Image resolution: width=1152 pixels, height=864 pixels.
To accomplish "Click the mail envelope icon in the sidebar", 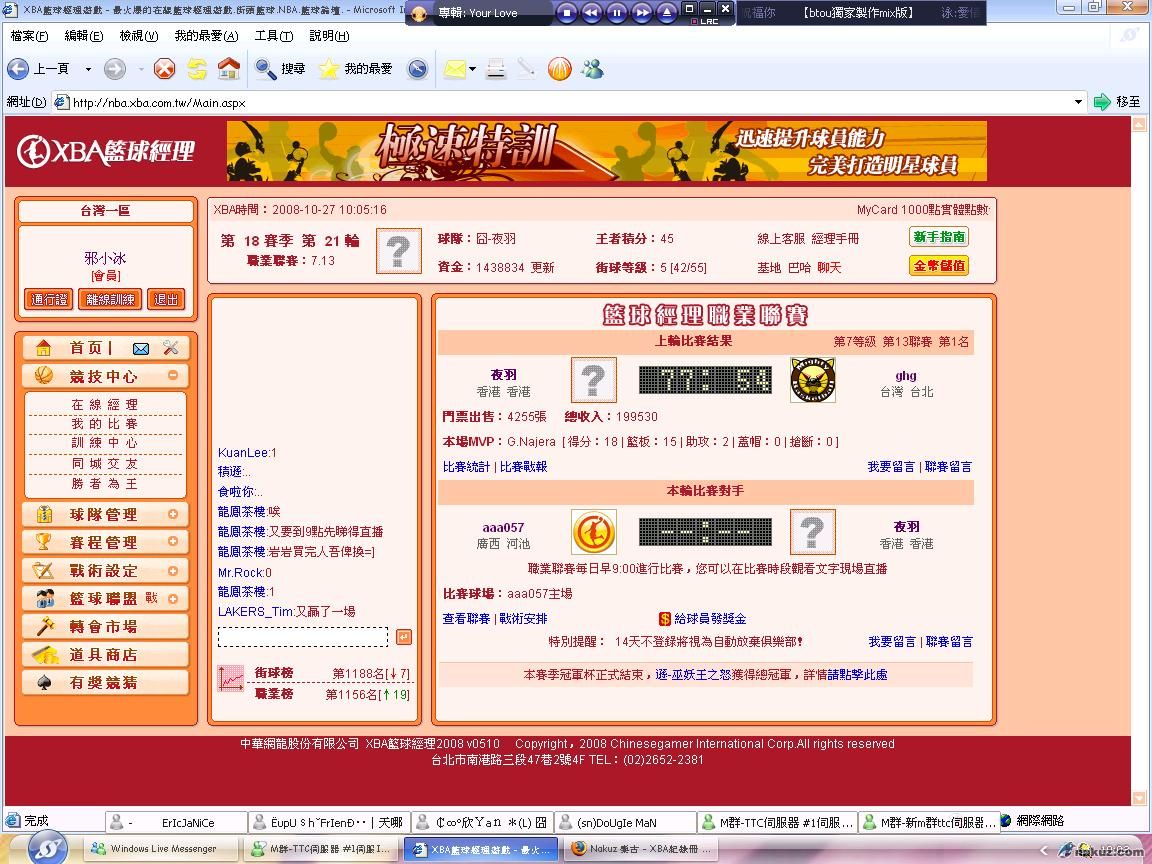I will pos(141,348).
